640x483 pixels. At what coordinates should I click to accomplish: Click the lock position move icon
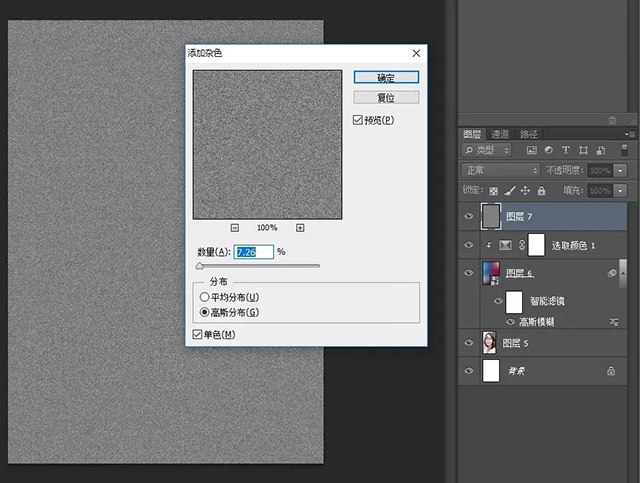[x=525, y=190]
